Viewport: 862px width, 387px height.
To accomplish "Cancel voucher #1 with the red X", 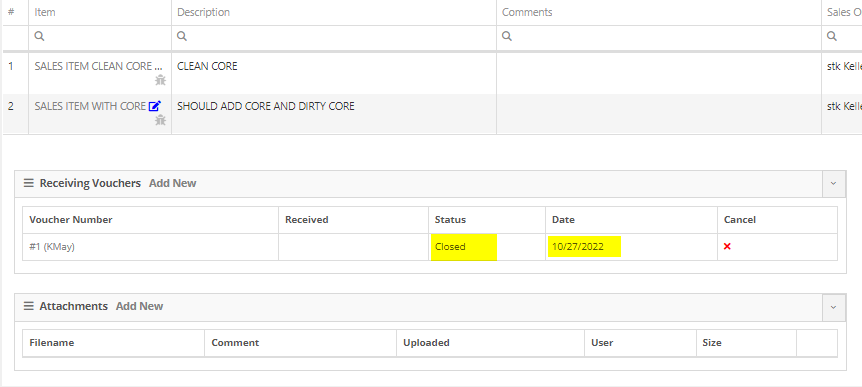I will [x=727, y=247].
